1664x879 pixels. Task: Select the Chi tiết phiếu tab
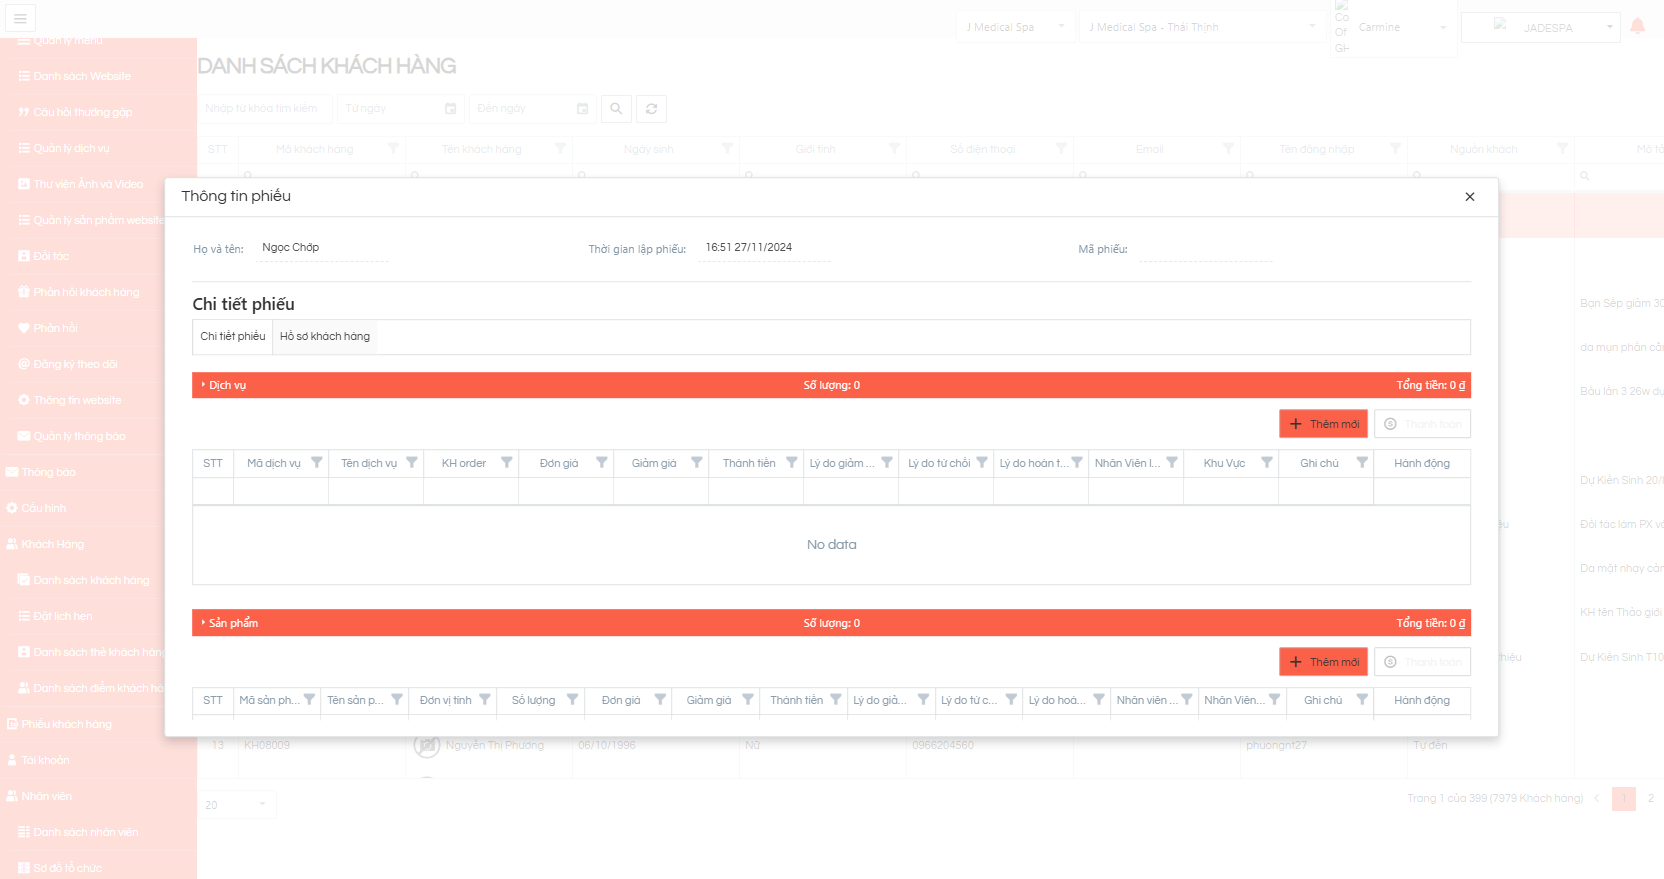233,337
